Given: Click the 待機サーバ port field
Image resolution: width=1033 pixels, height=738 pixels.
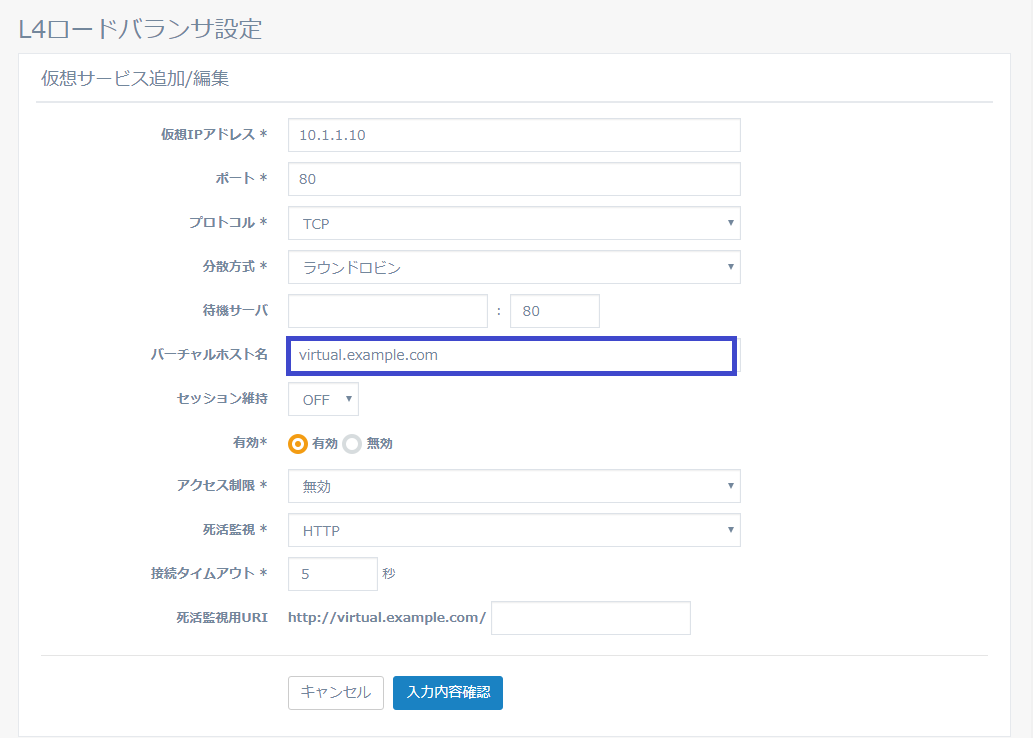Looking at the screenshot, I should tap(554, 311).
